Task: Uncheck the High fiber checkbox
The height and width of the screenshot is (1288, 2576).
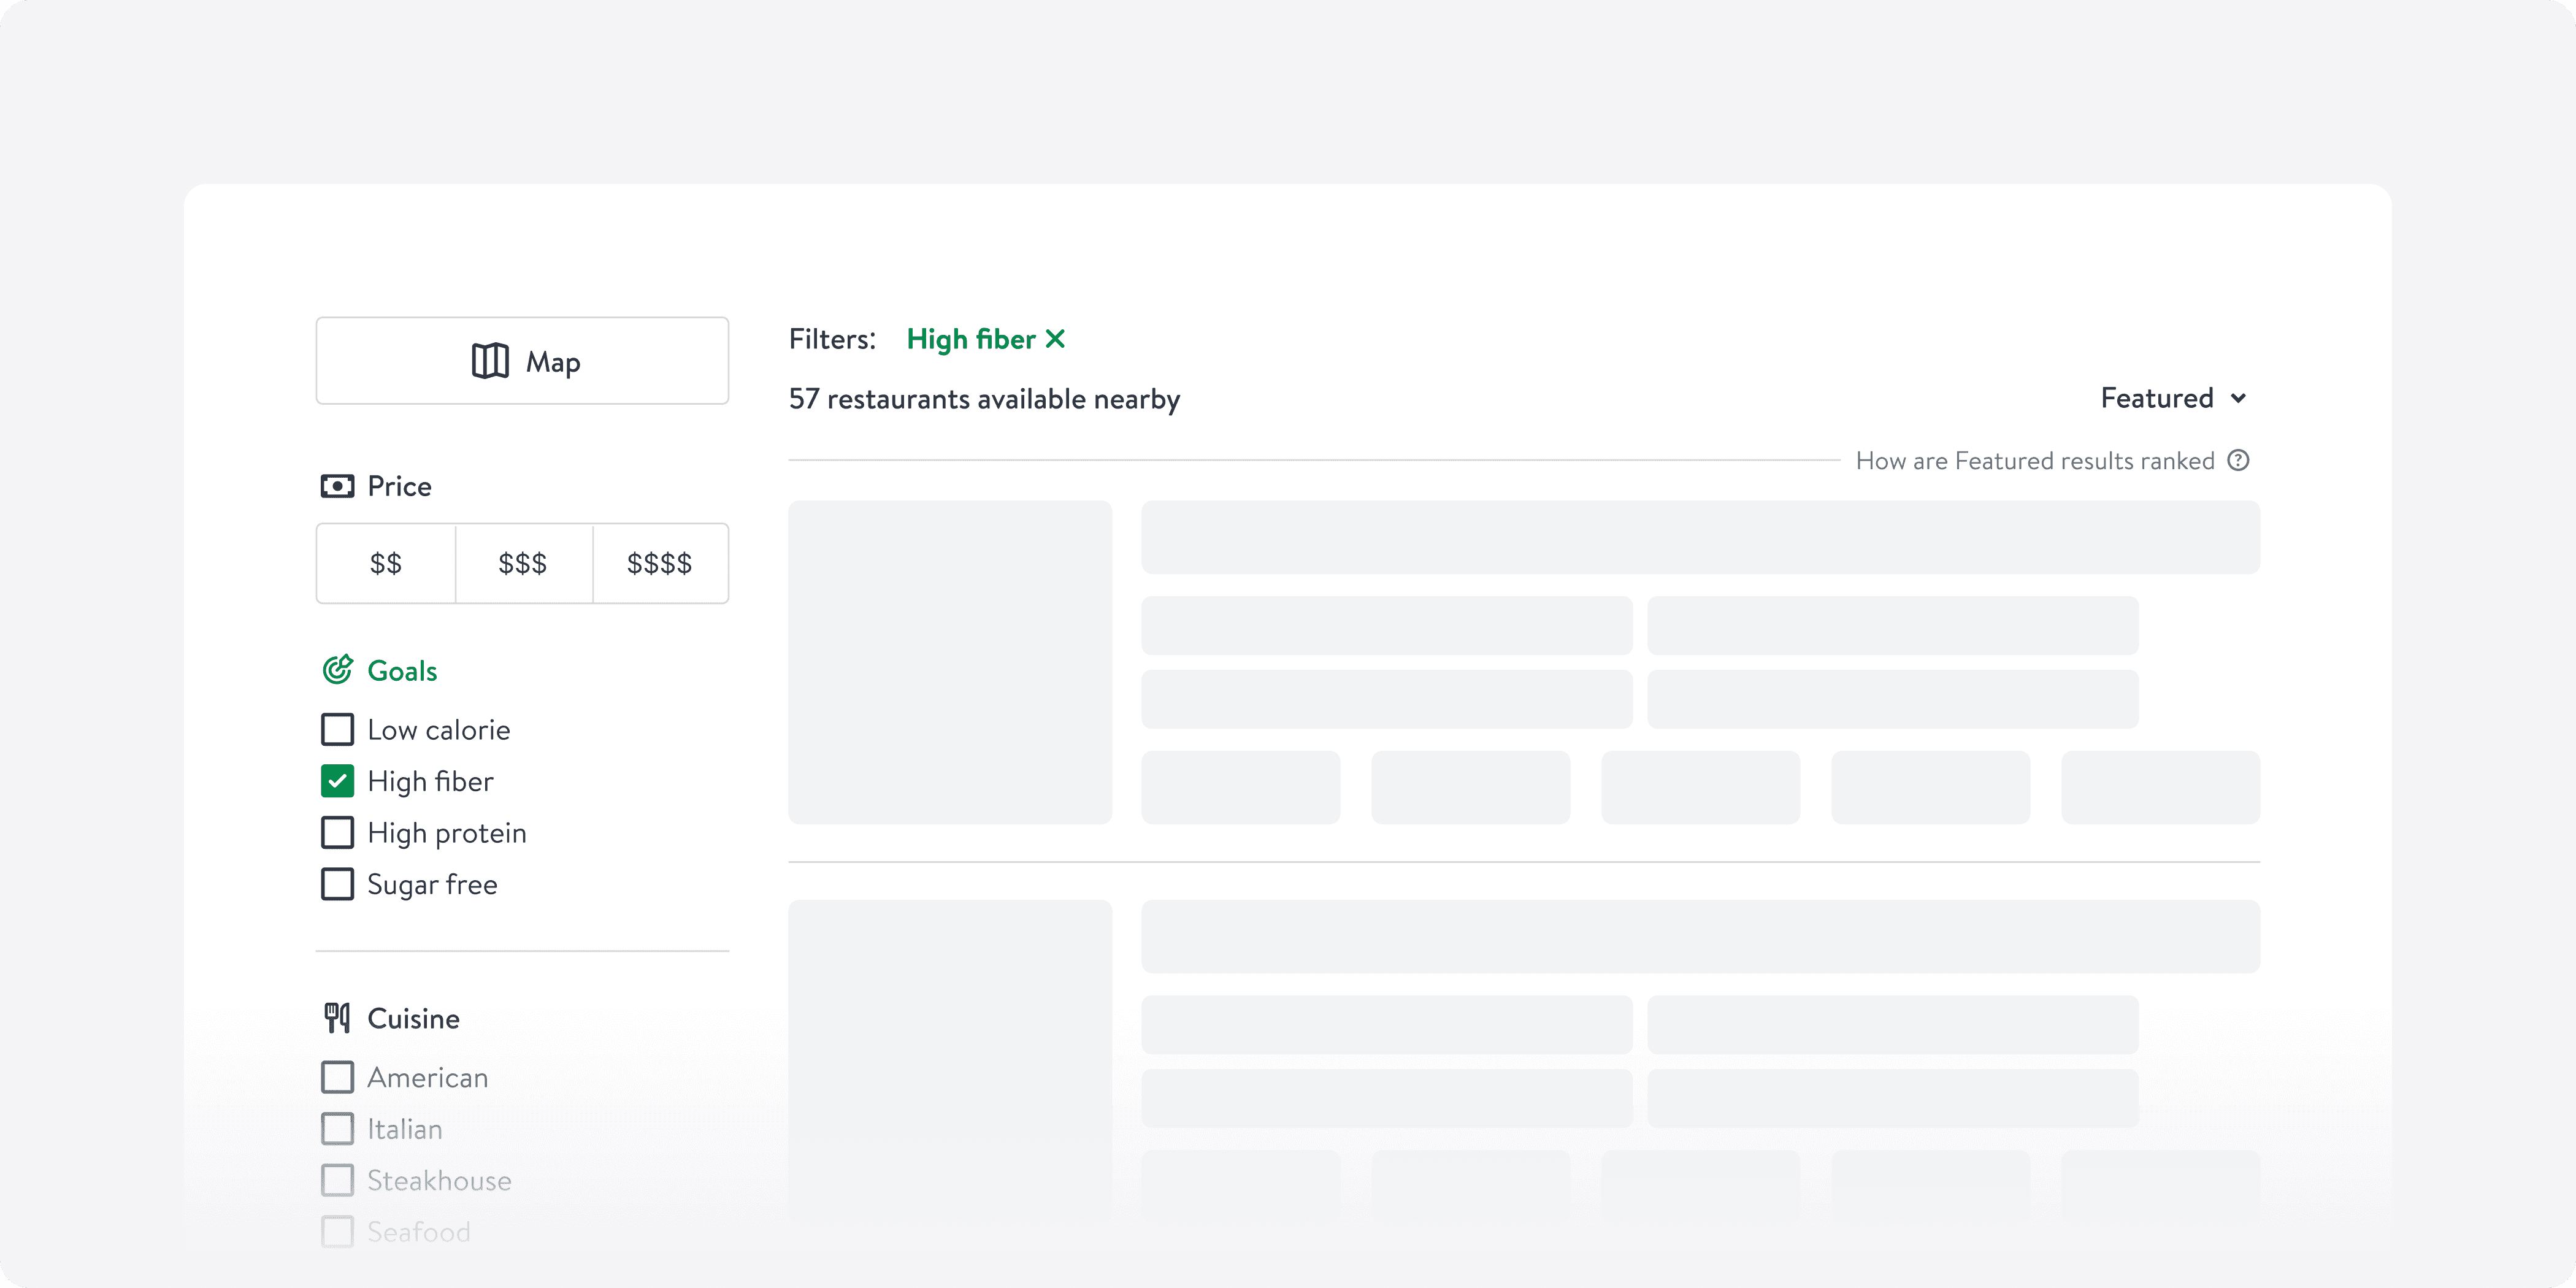Action: (337, 781)
